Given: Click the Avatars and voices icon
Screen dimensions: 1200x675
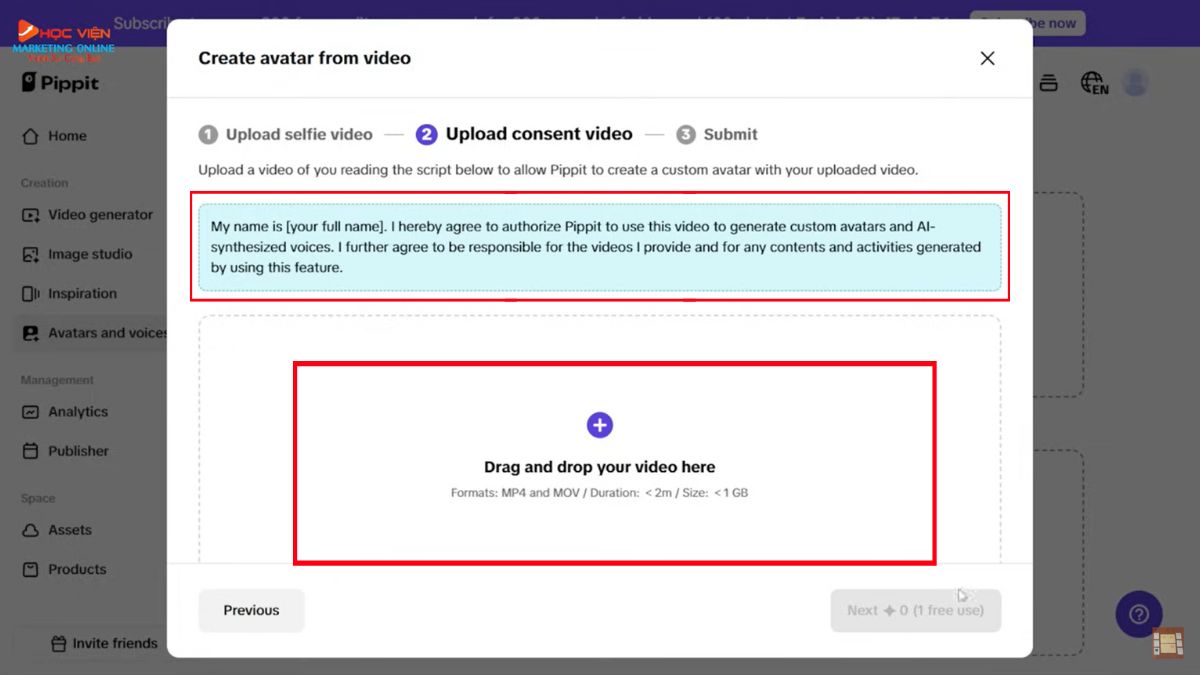Looking at the screenshot, I should coord(31,333).
